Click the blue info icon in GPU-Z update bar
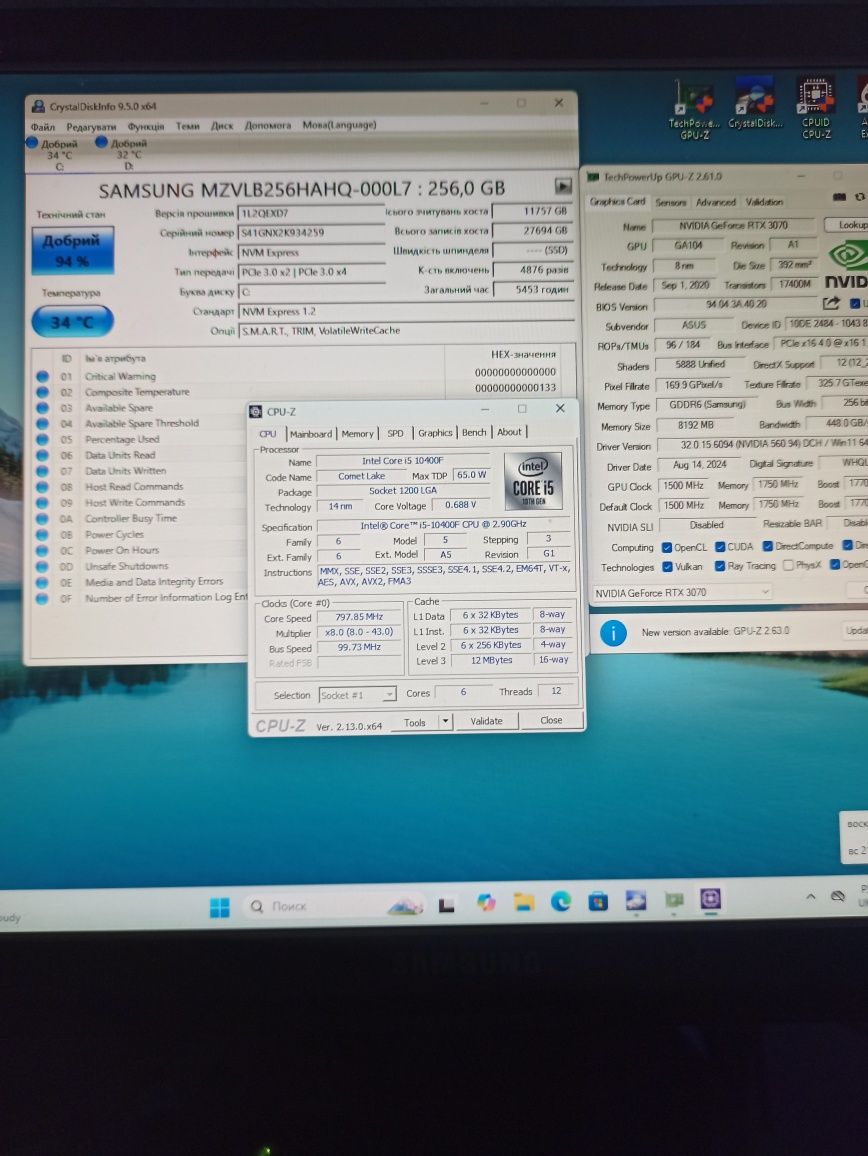The width and height of the screenshot is (868, 1156). click(613, 633)
